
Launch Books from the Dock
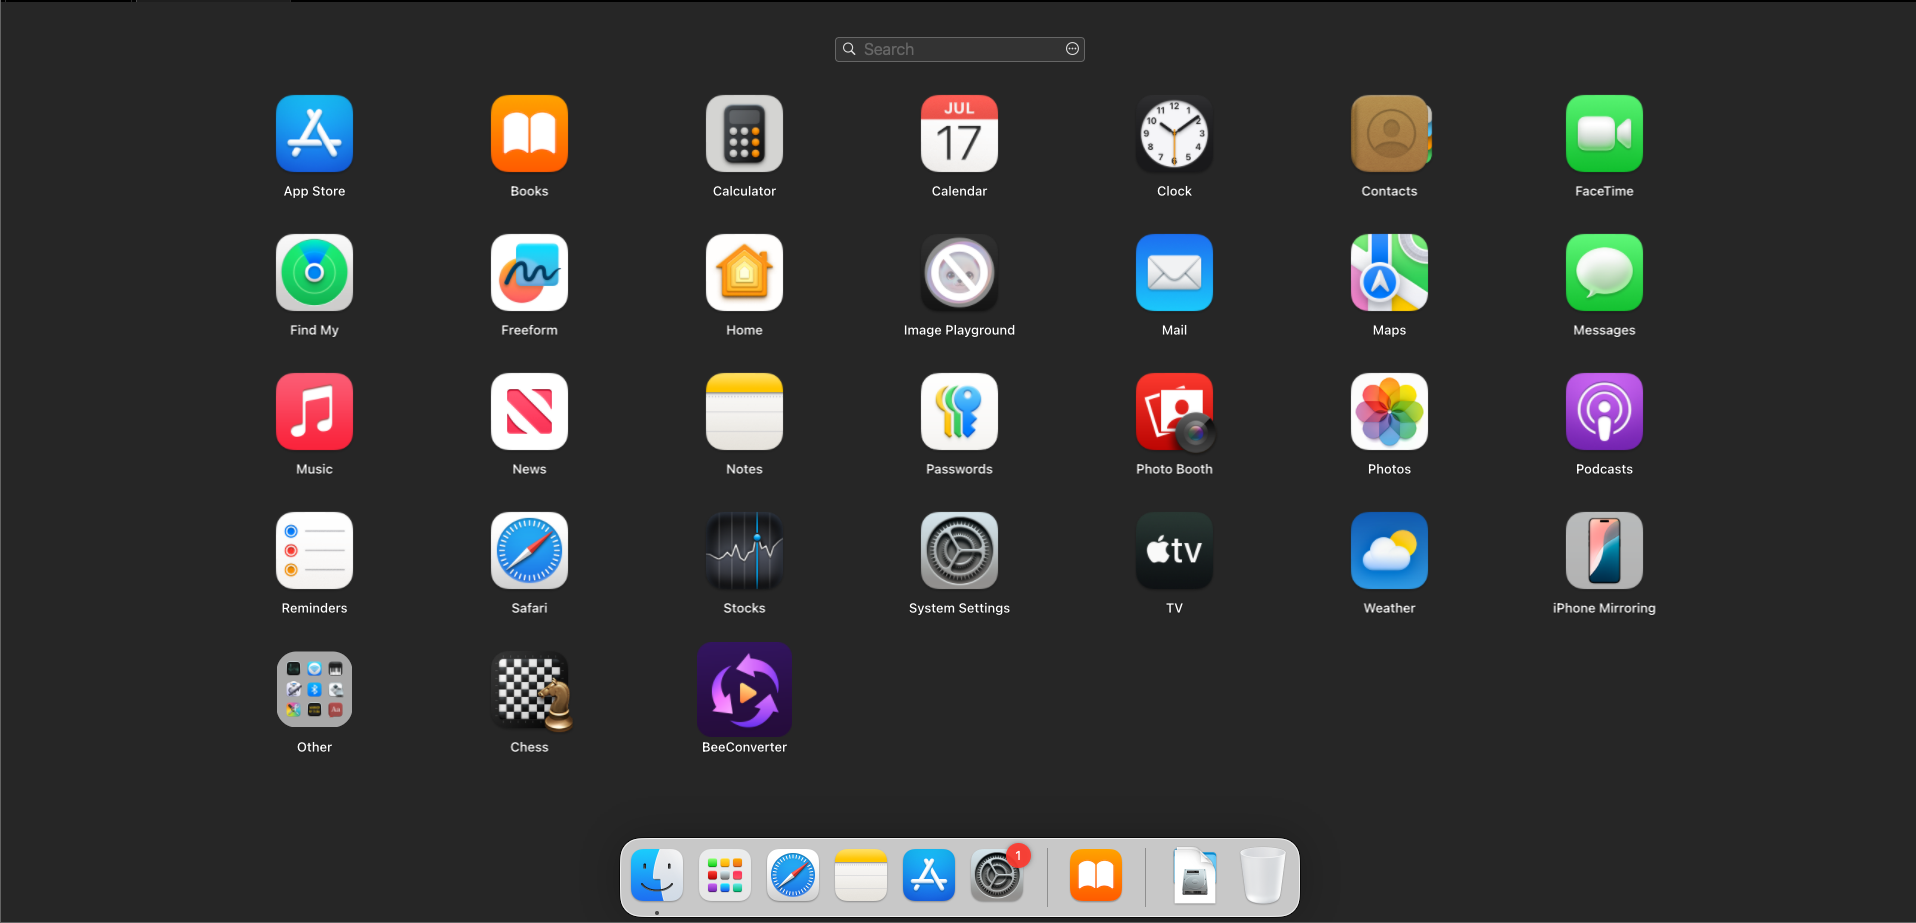[x=1096, y=876]
